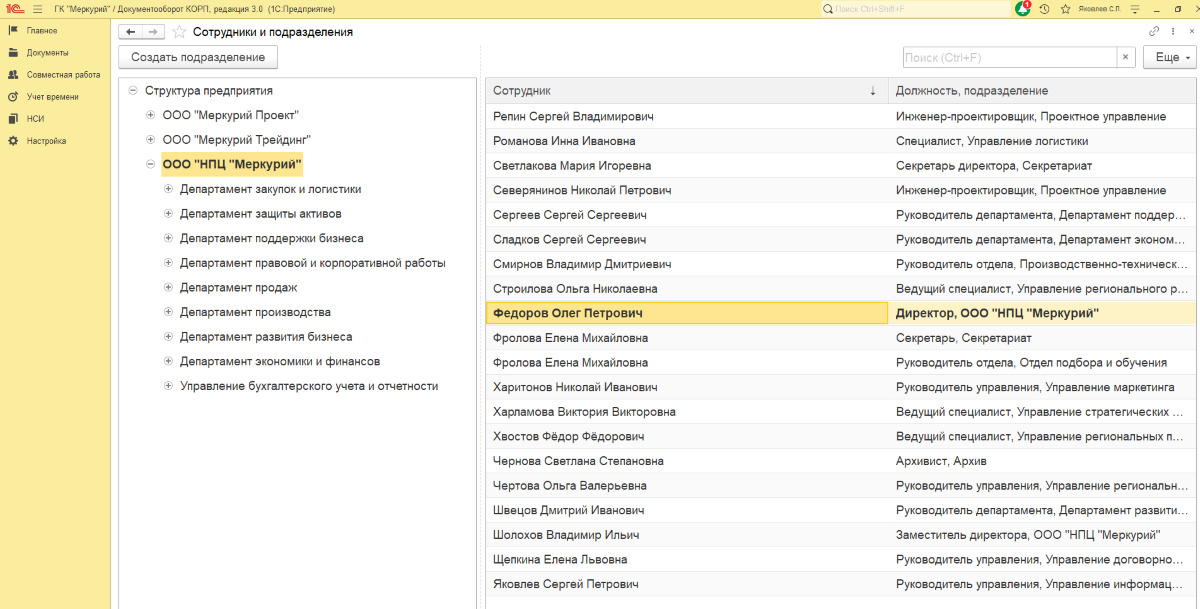The image size is (1200, 609).
Task: Open the Настройка section
Action: (46, 141)
